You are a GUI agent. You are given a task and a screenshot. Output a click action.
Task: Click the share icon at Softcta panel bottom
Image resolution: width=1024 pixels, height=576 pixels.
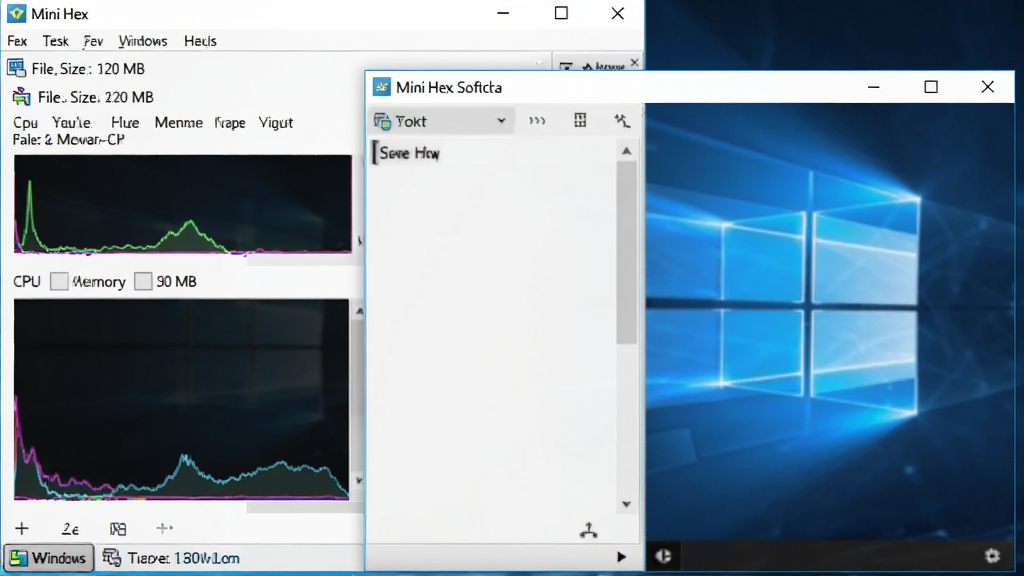pos(588,530)
